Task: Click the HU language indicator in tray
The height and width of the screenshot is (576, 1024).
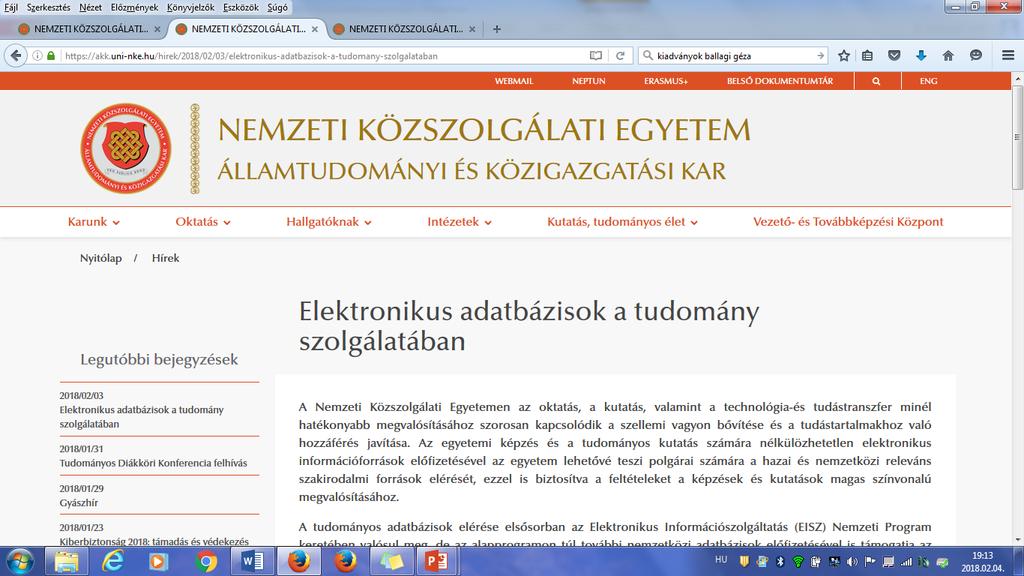Action: point(721,560)
